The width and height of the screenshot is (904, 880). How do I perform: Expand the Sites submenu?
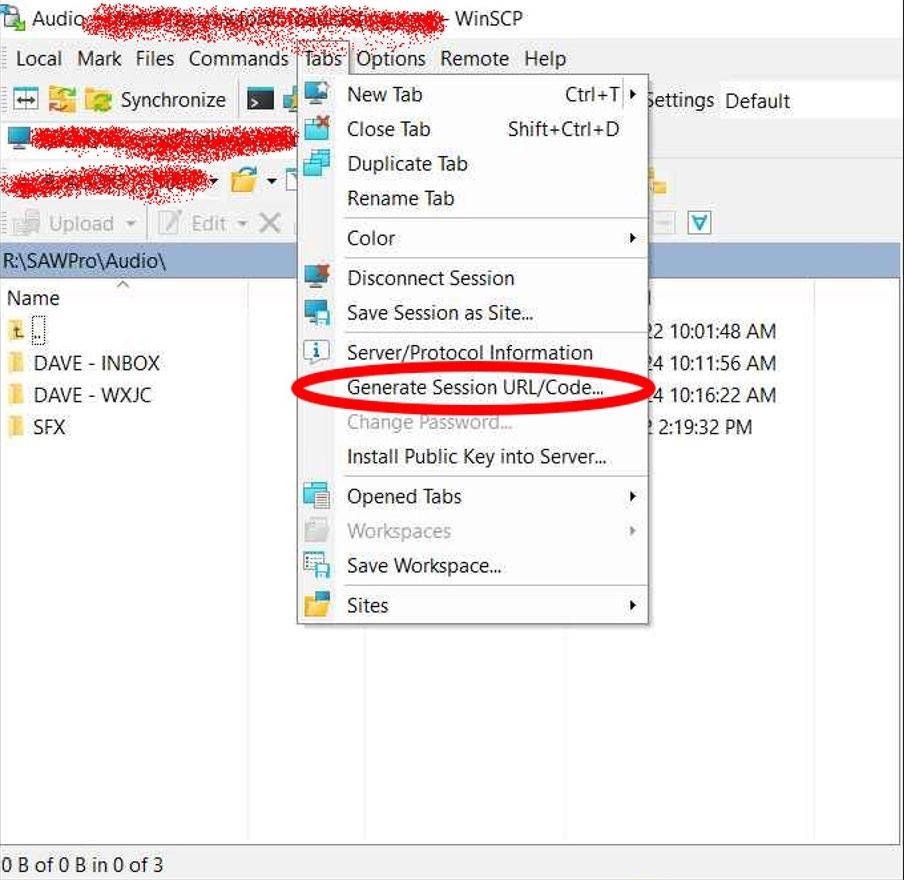click(x=473, y=605)
